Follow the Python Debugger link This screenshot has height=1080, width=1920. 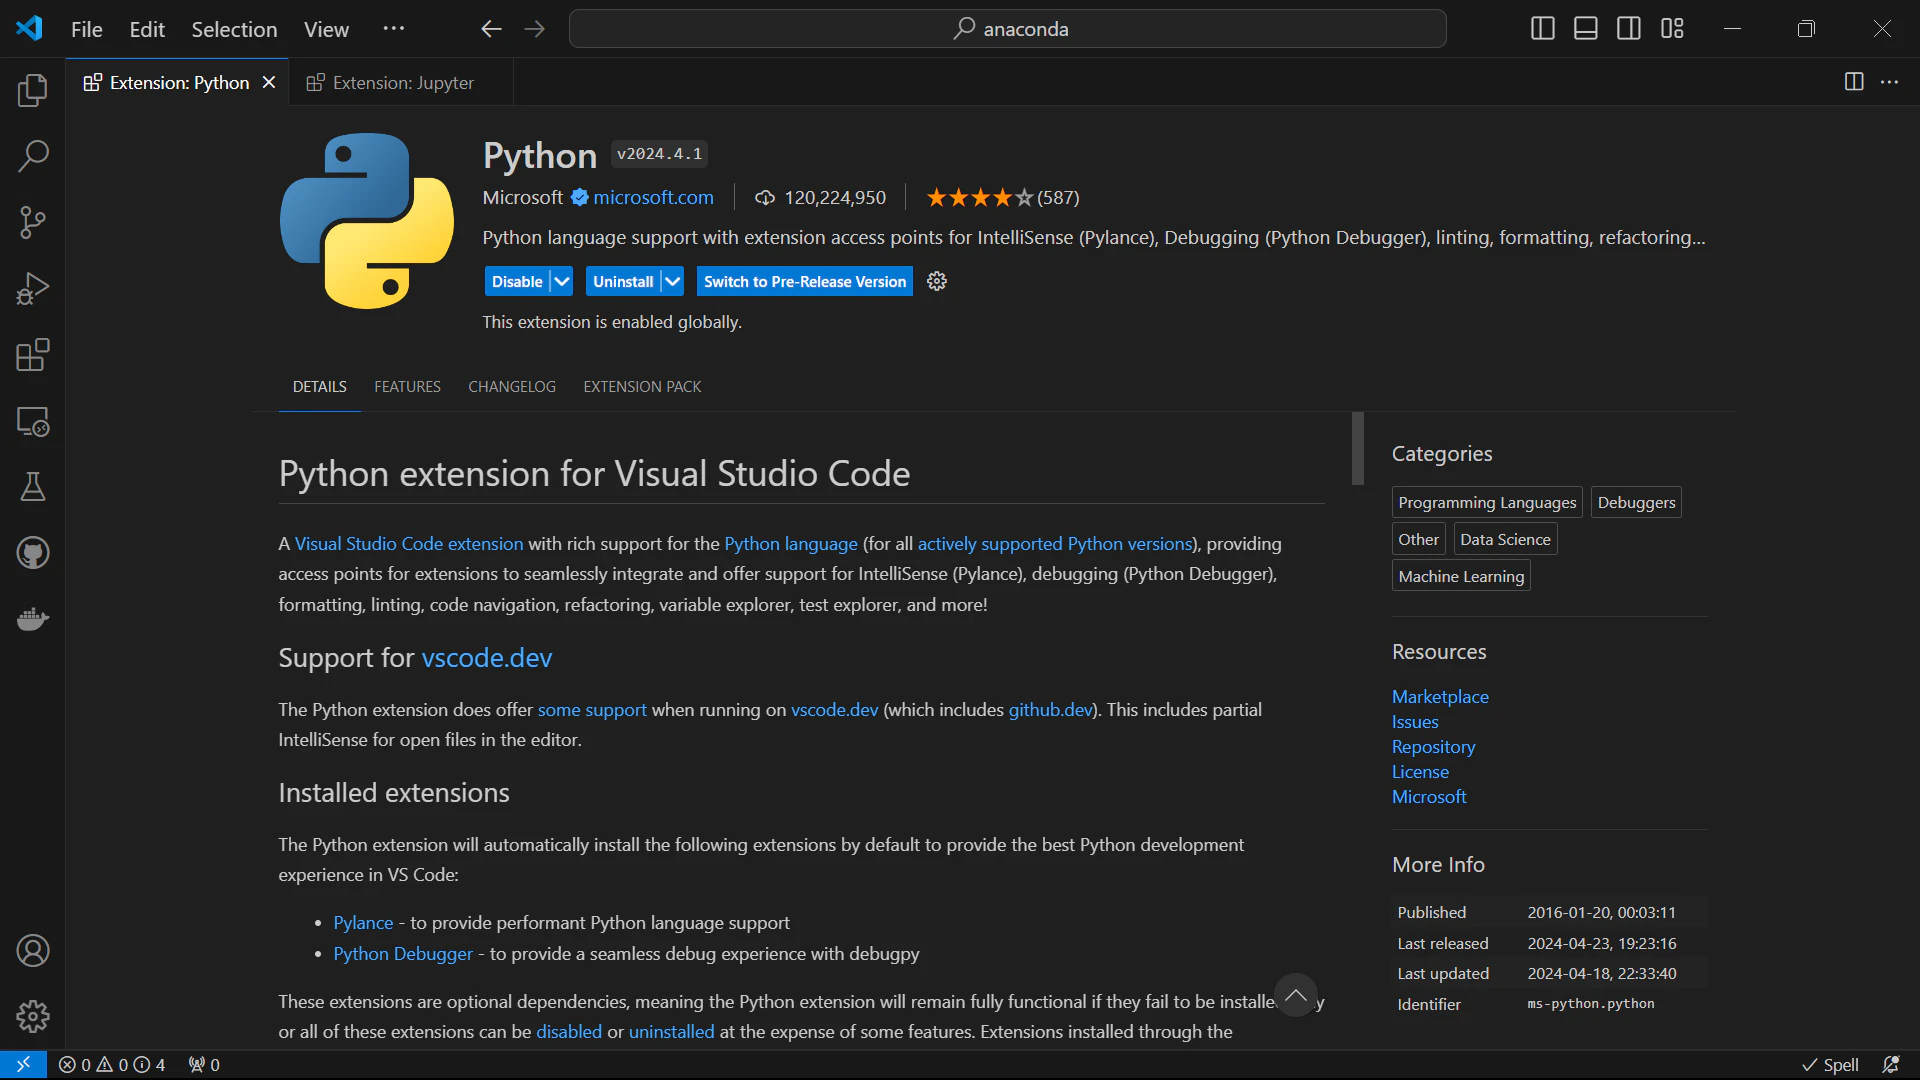(403, 954)
